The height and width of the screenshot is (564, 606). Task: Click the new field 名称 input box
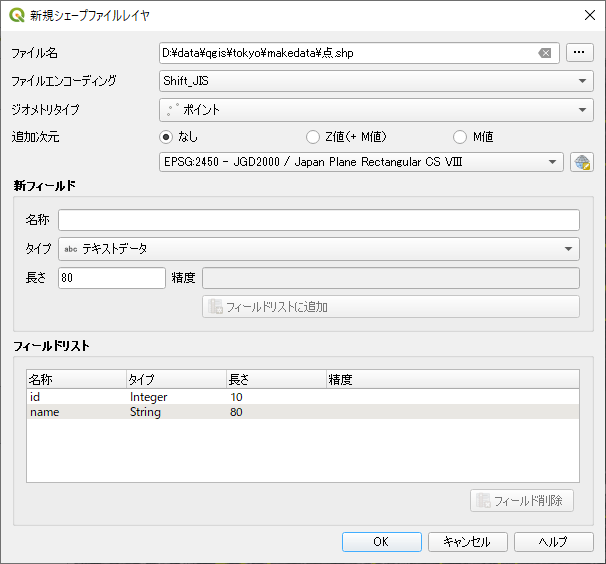tap(319, 220)
